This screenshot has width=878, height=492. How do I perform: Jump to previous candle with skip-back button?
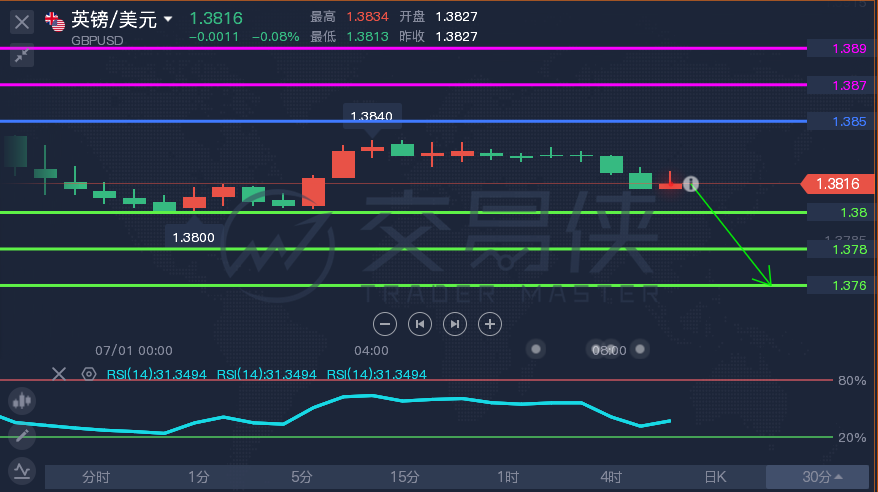[x=420, y=324]
